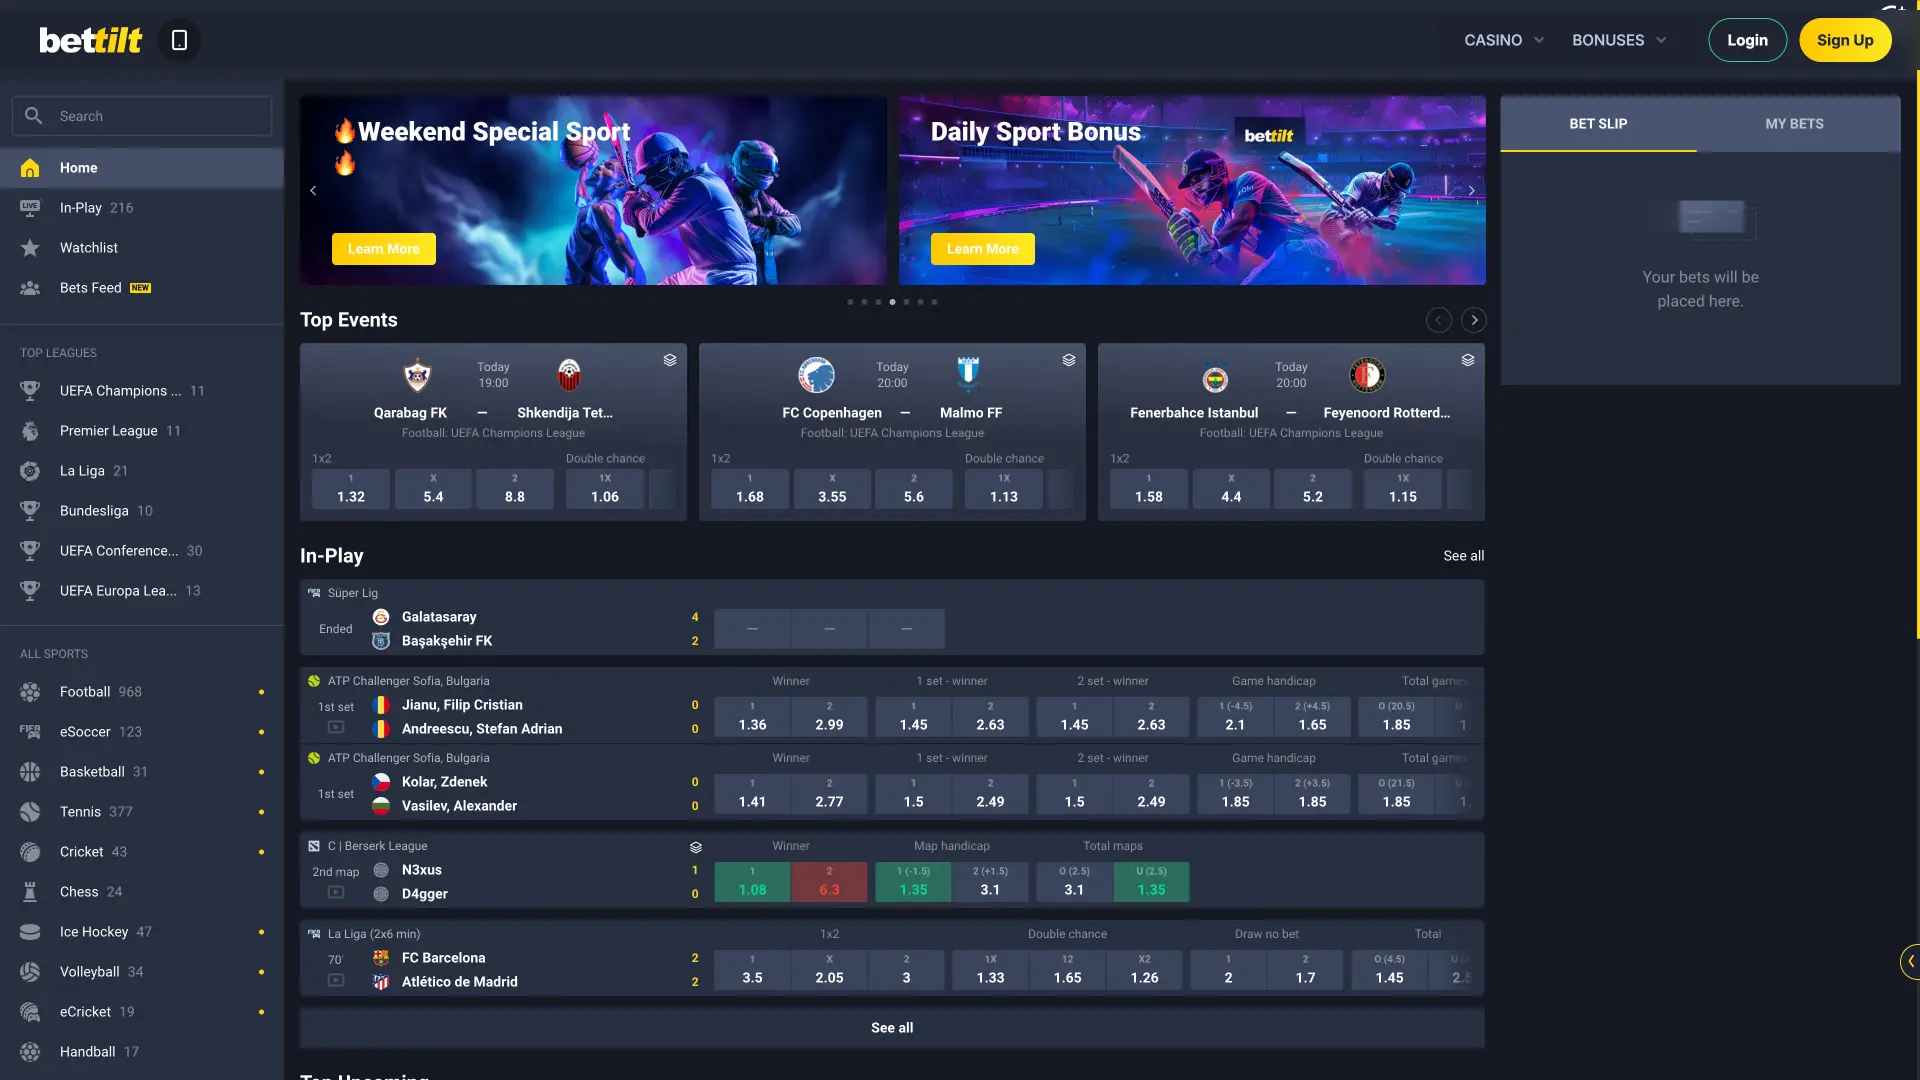Click the Basketball sport icon
This screenshot has height=1080, width=1920.
(30, 772)
